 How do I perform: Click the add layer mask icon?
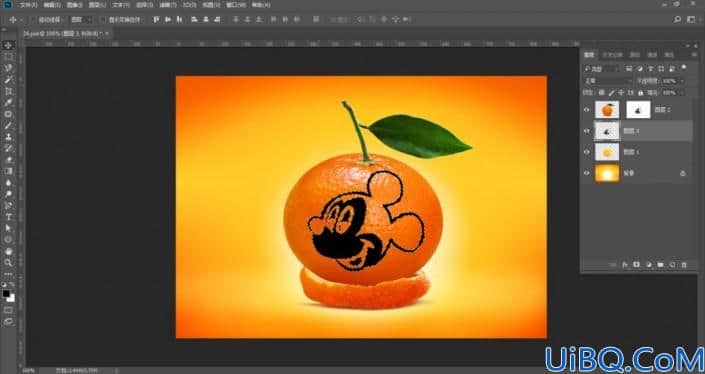(x=637, y=265)
